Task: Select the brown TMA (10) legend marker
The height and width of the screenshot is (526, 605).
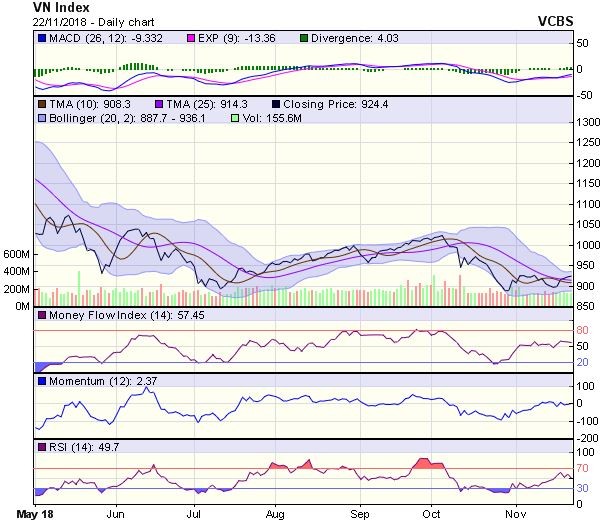Action: point(41,103)
